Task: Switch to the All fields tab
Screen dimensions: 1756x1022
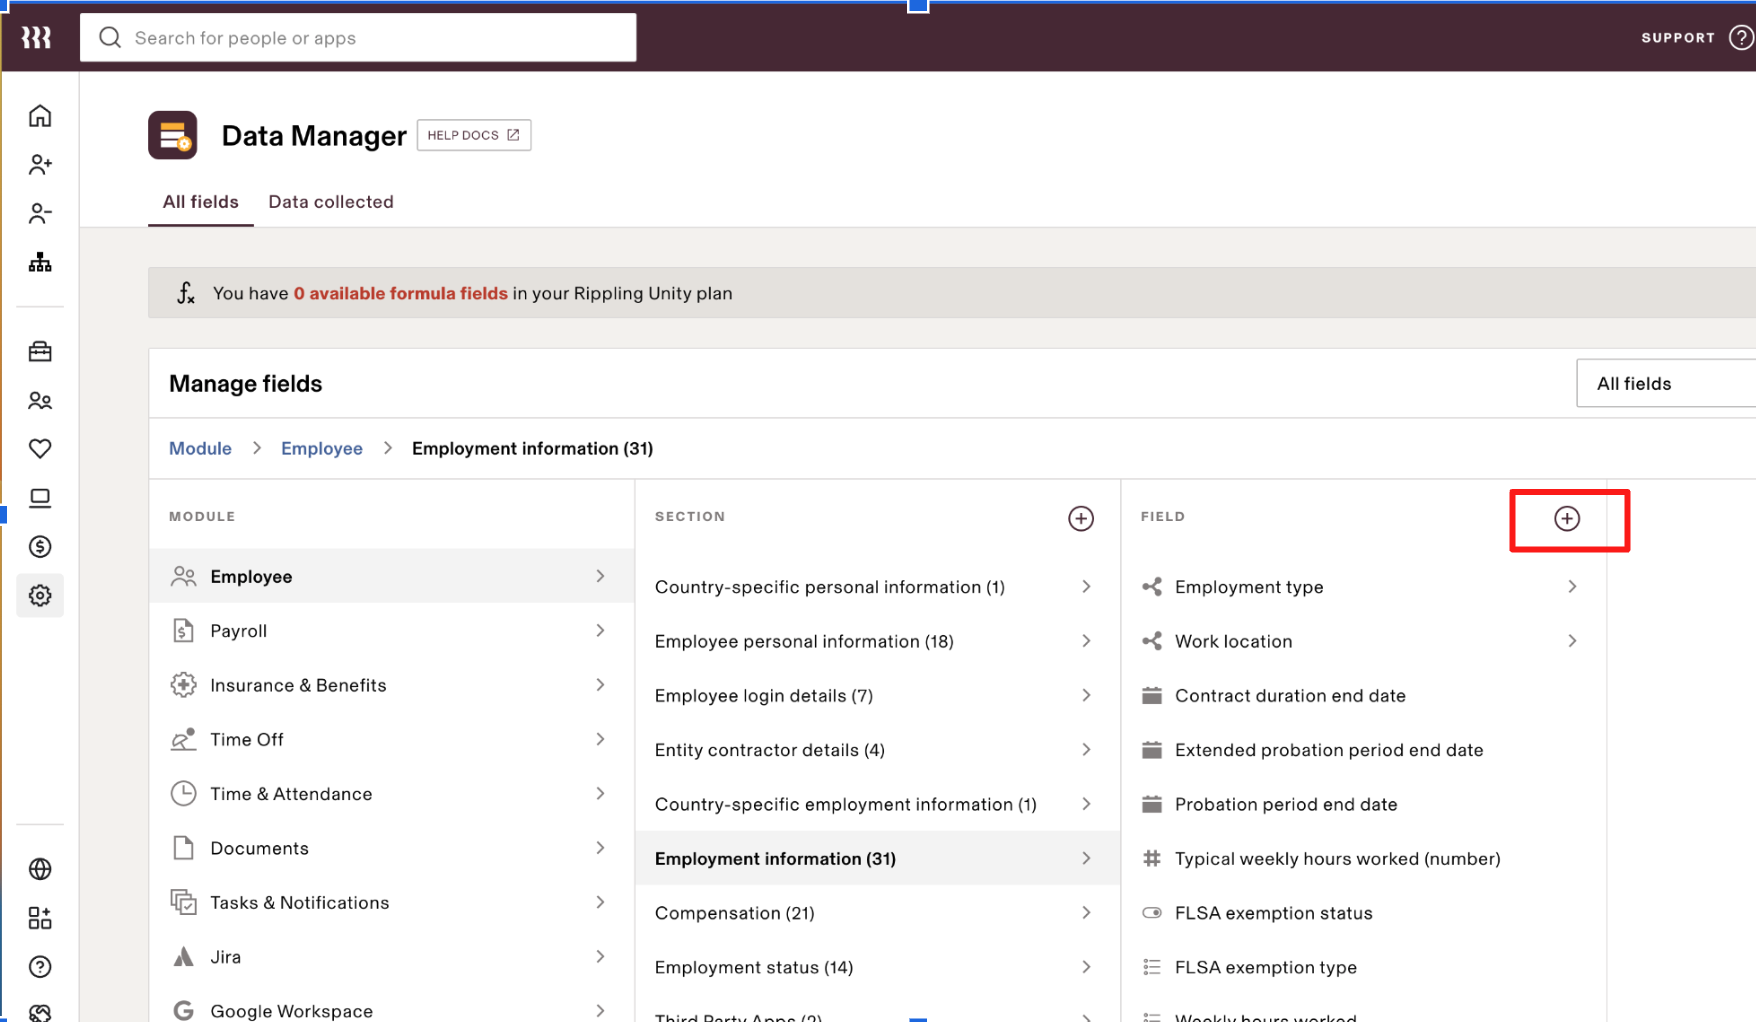Action: tap(201, 202)
